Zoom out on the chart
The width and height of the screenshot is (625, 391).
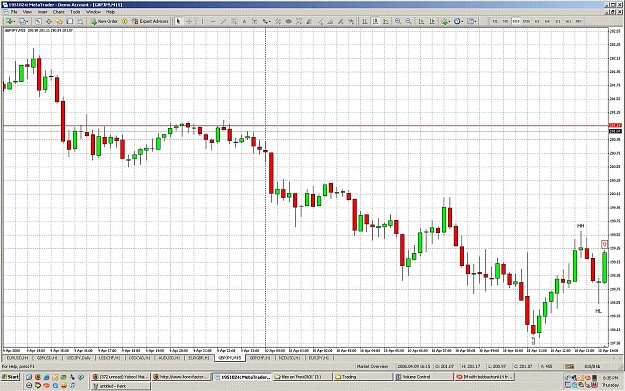tap(409, 22)
